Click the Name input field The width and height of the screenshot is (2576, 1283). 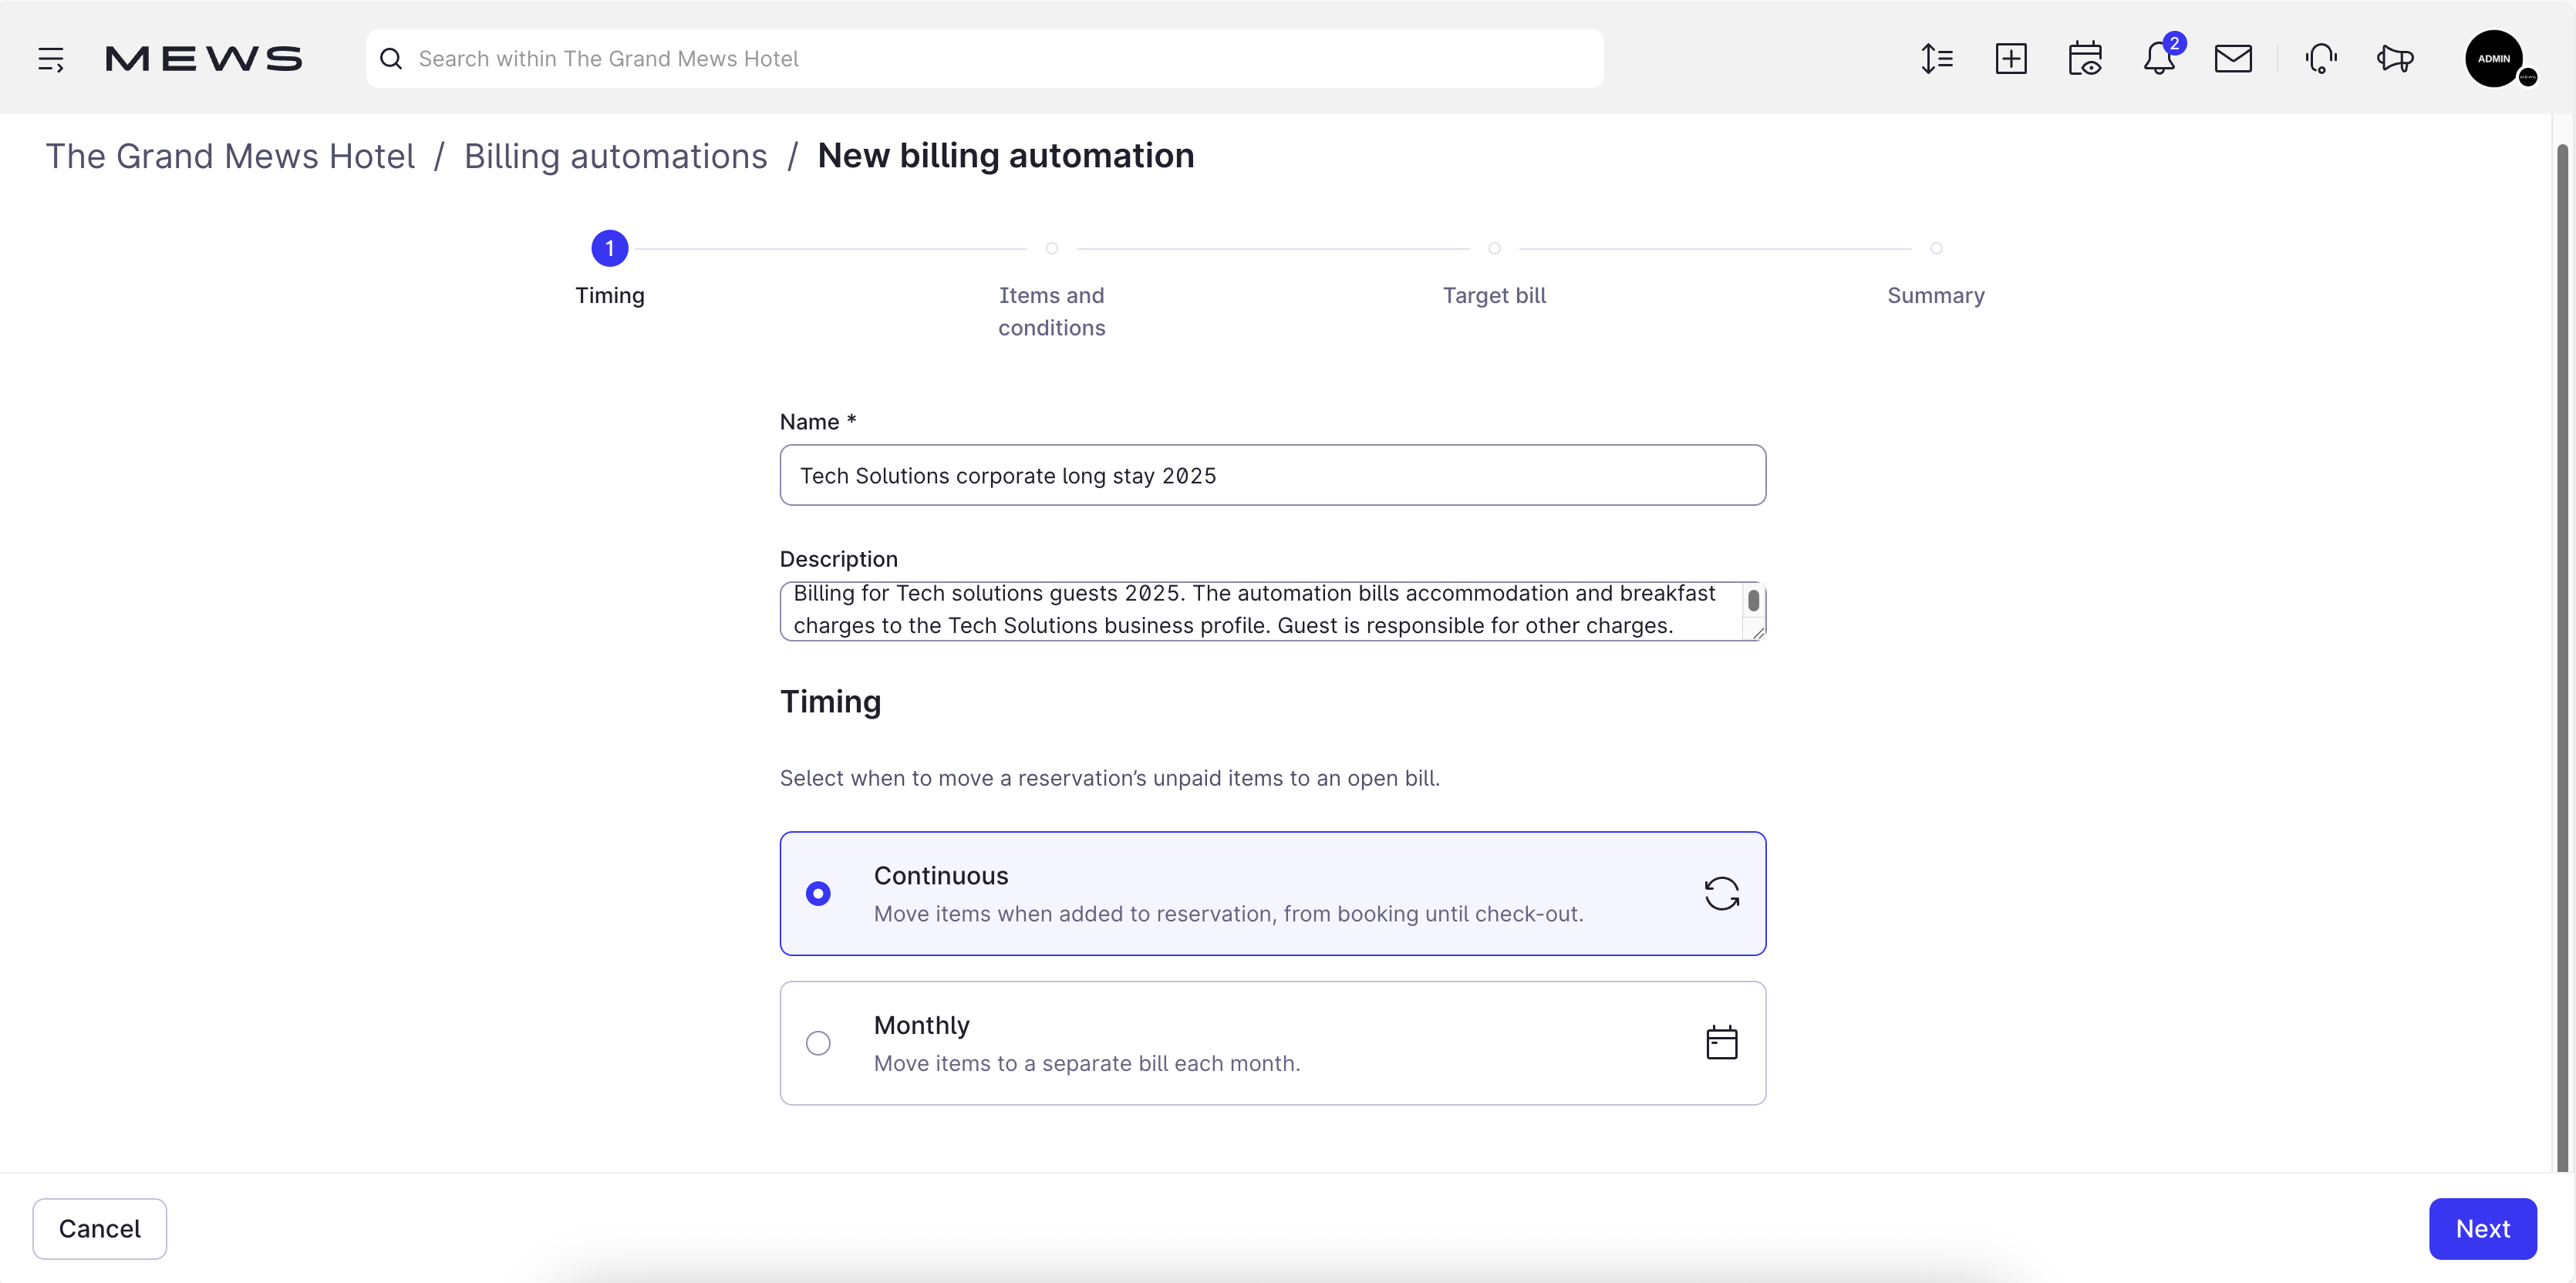[1272, 475]
